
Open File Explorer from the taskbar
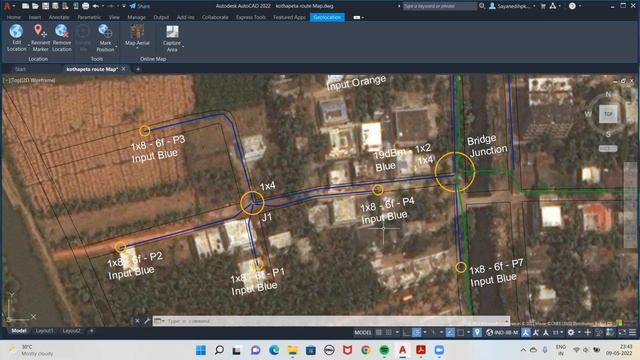click(x=293, y=350)
